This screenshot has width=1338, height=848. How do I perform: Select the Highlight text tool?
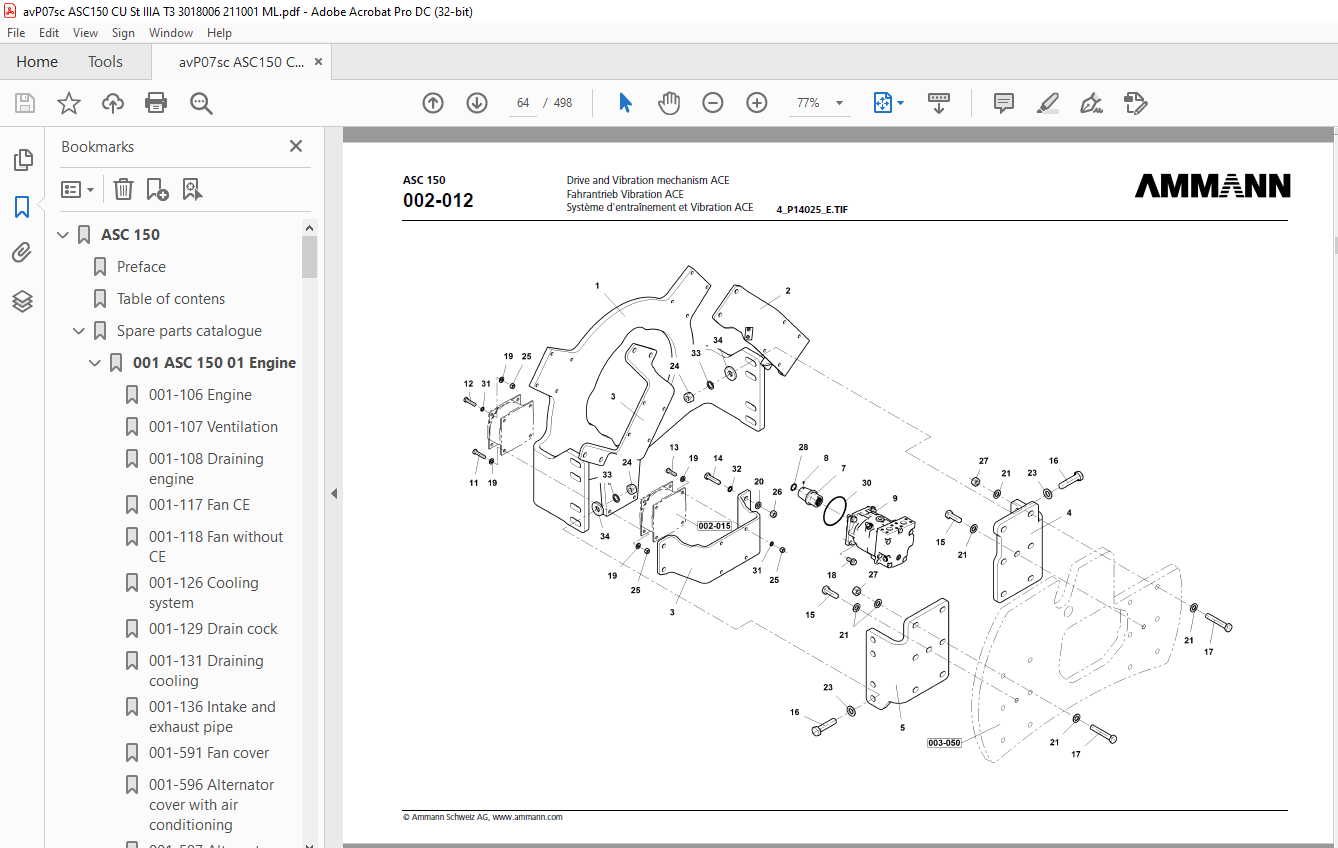click(x=1048, y=103)
